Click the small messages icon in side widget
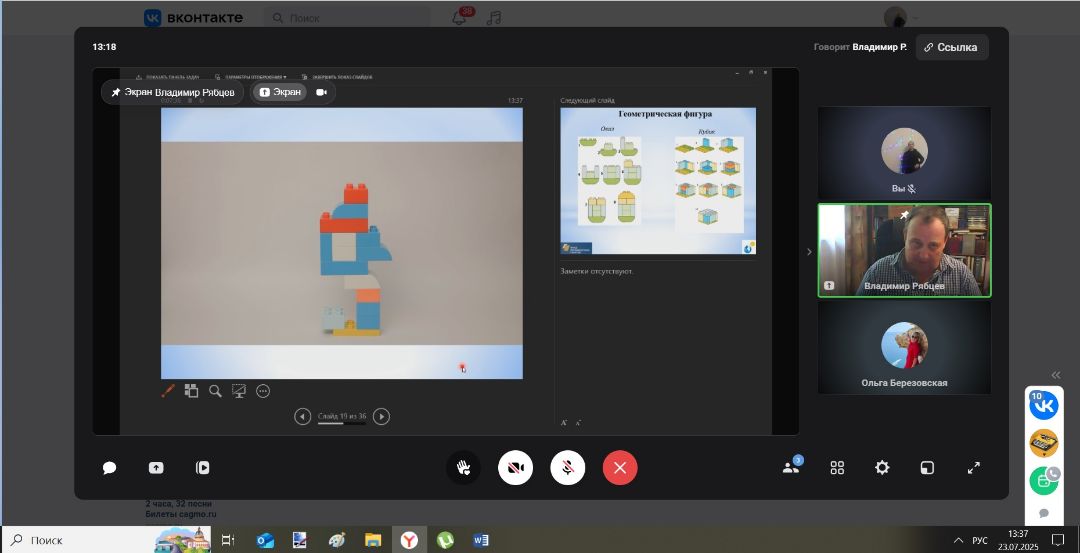Screen dimensions: 1080x553 (x=1043, y=514)
